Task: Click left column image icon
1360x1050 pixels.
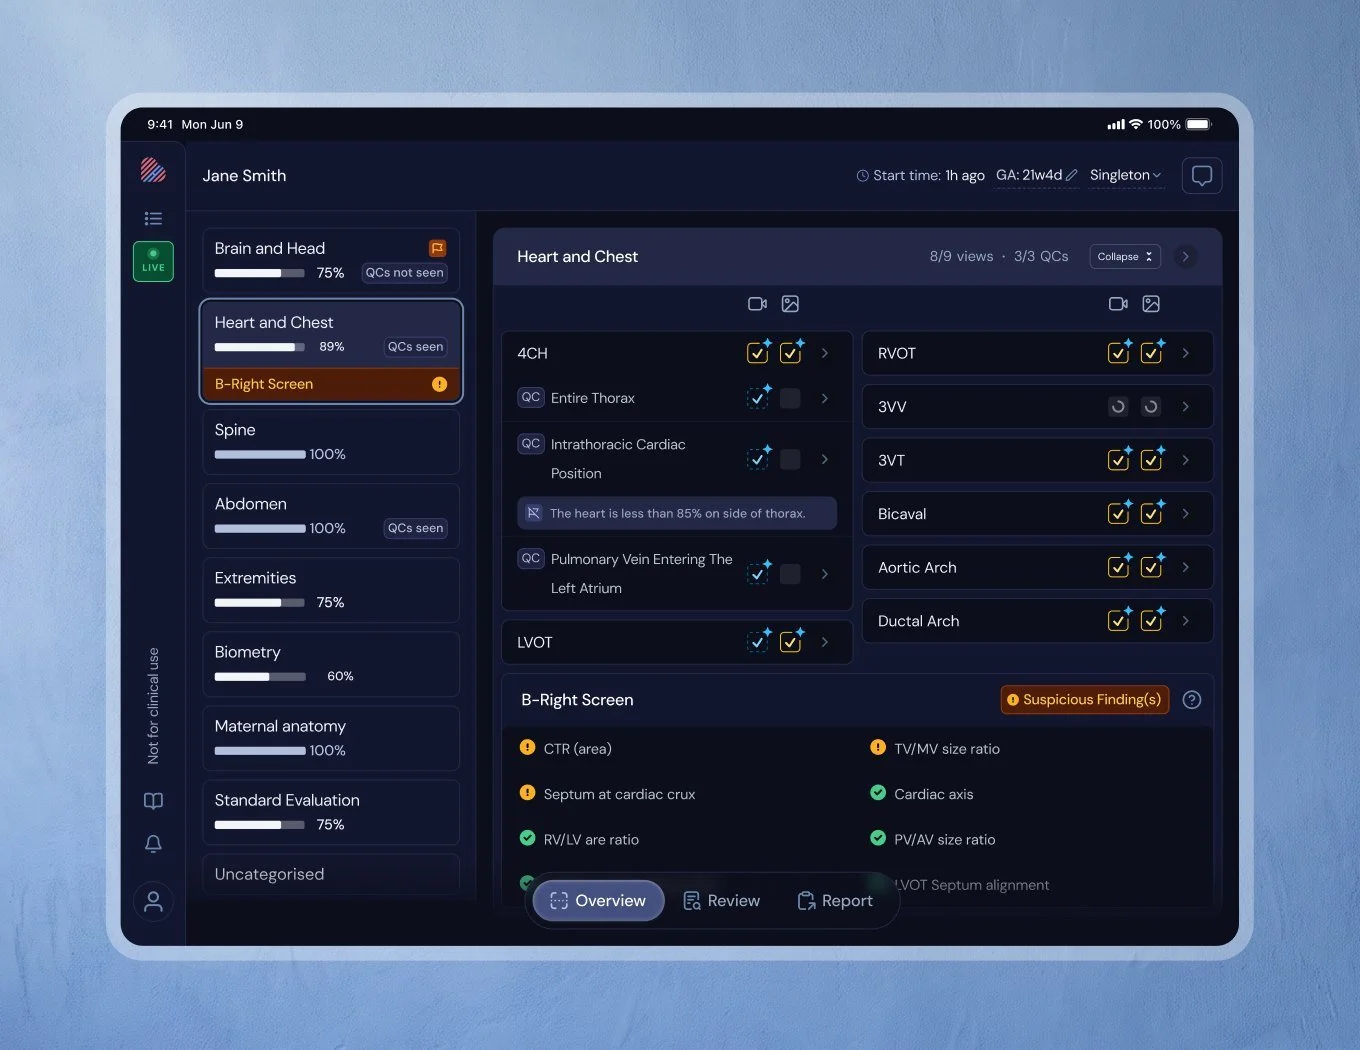Action: (x=790, y=304)
